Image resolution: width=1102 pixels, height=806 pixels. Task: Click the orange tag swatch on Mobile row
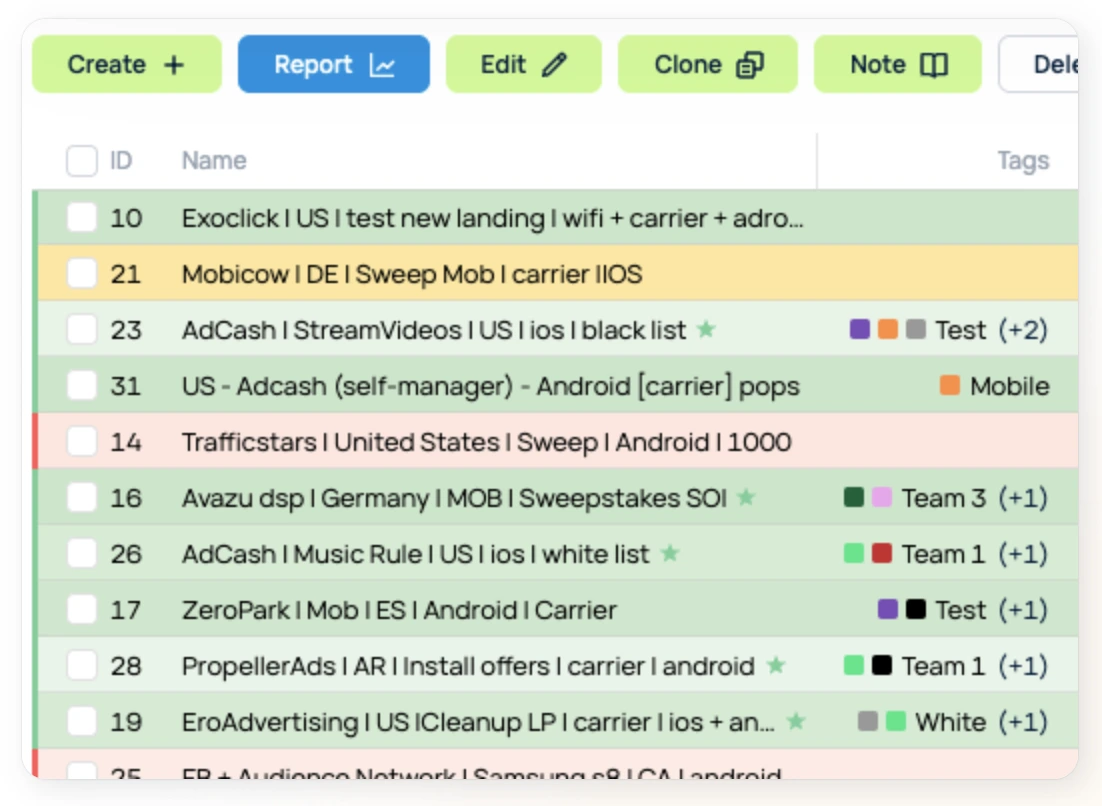click(x=949, y=385)
